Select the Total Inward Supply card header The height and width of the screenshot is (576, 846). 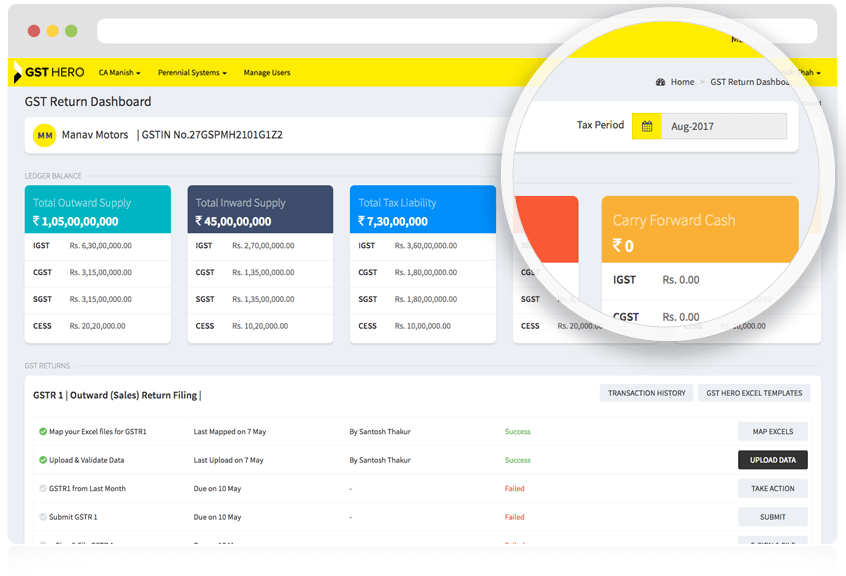pyautogui.click(x=260, y=209)
